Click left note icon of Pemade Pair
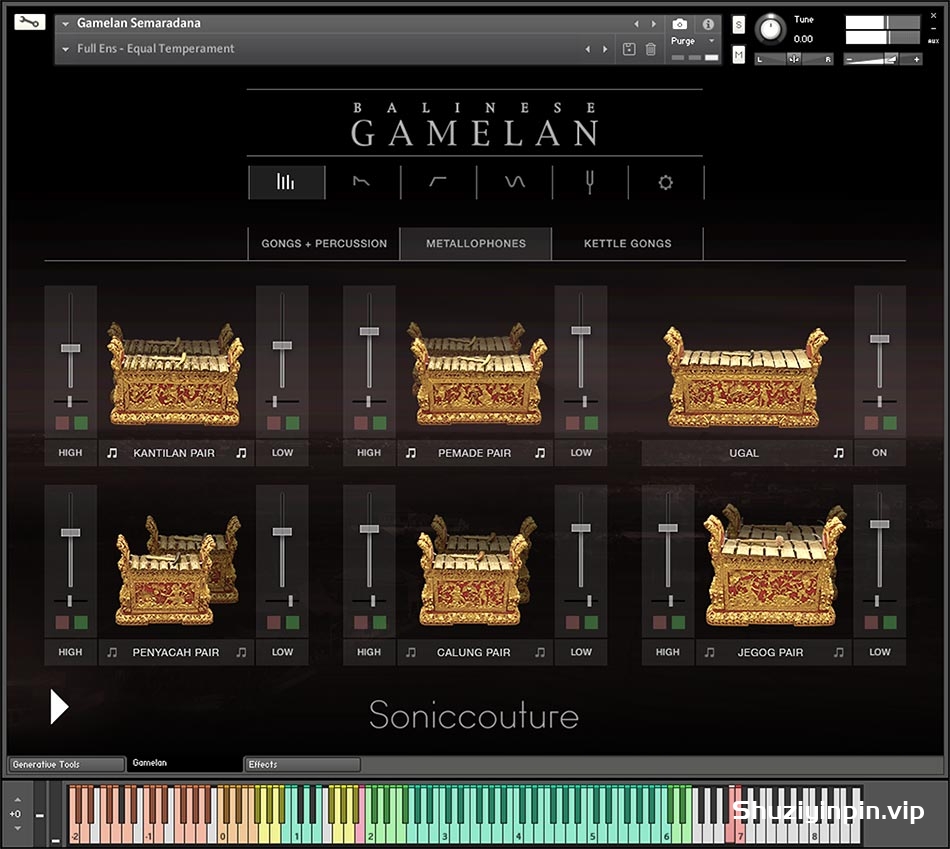The width and height of the screenshot is (950, 849). (411, 453)
